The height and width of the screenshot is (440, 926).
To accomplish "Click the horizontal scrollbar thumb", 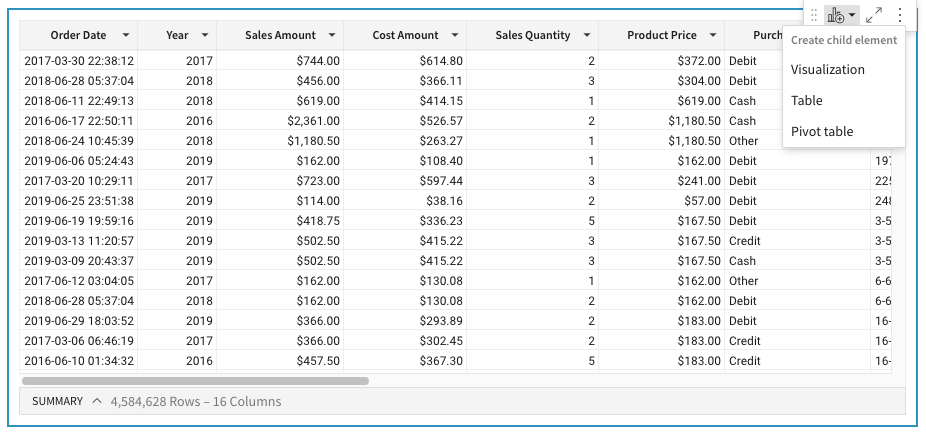I will (195, 381).
